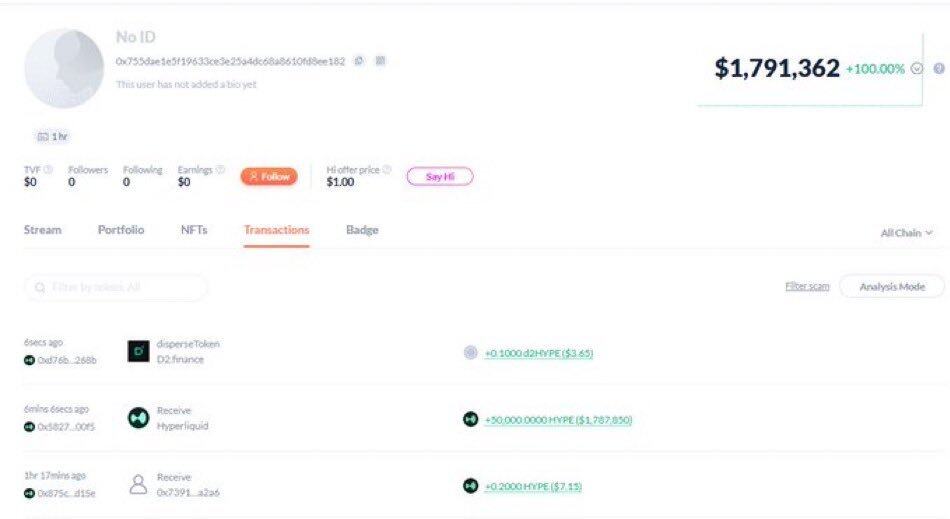Open the NFTs tab
This screenshot has width=950, height=519.
point(194,230)
